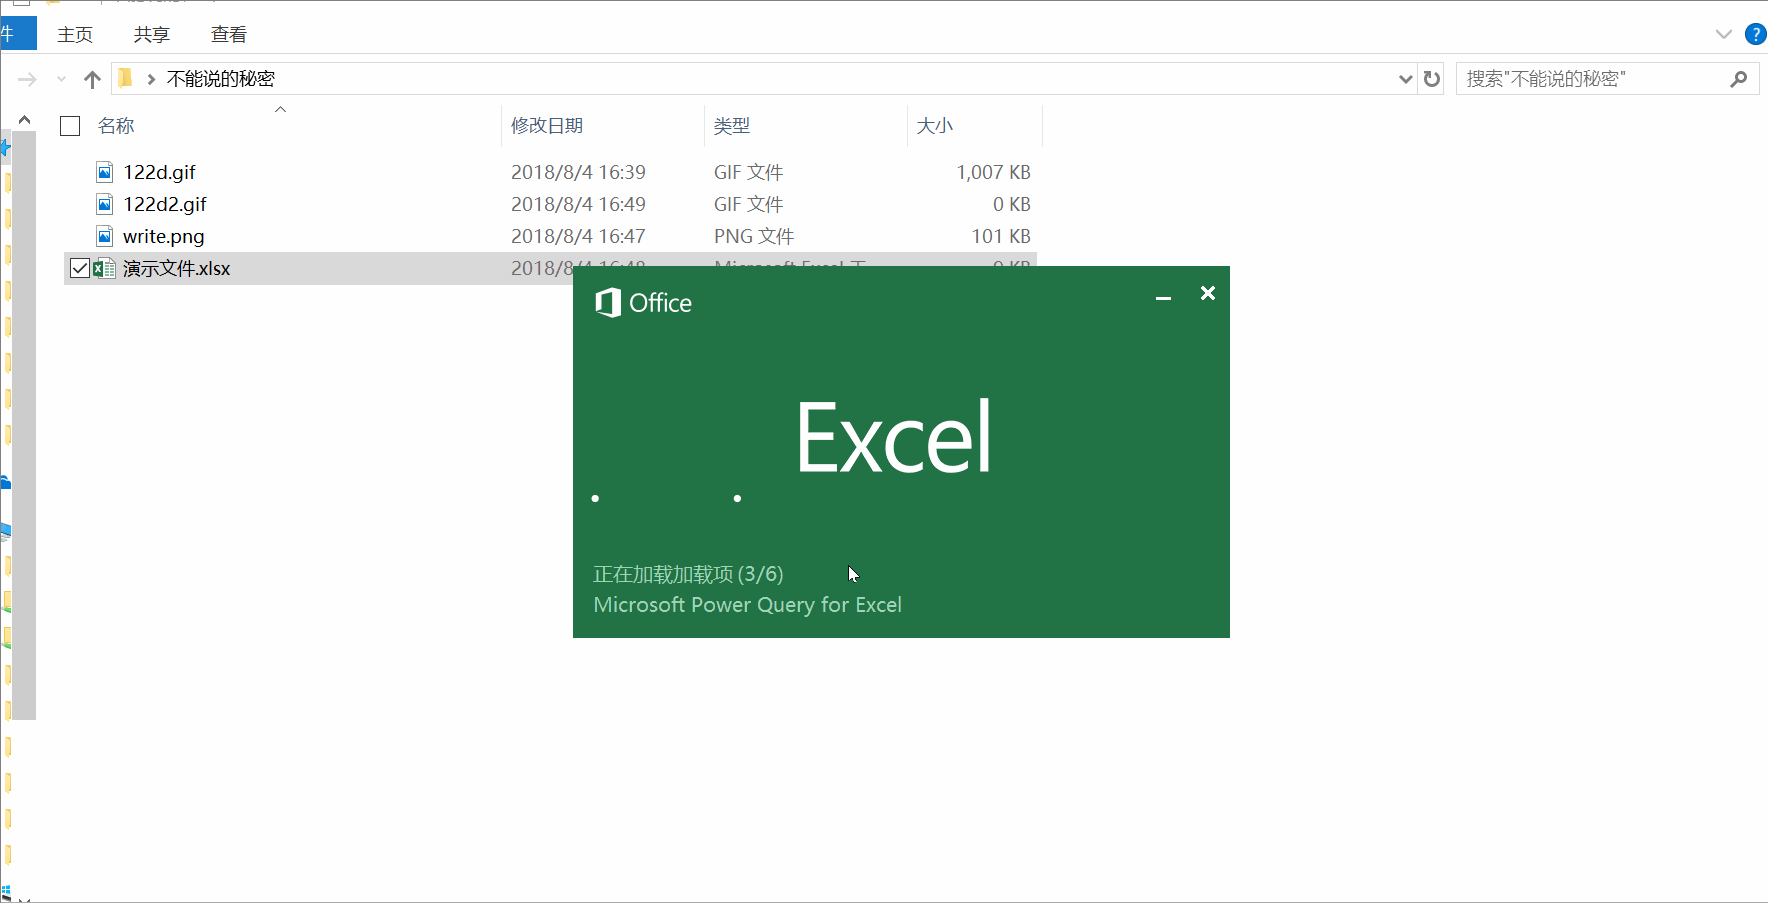Image resolution: width=1768 pixels, height=903 pixels.
Task: Open the address bar history dropdown
Action: (x=1406, y=78)
